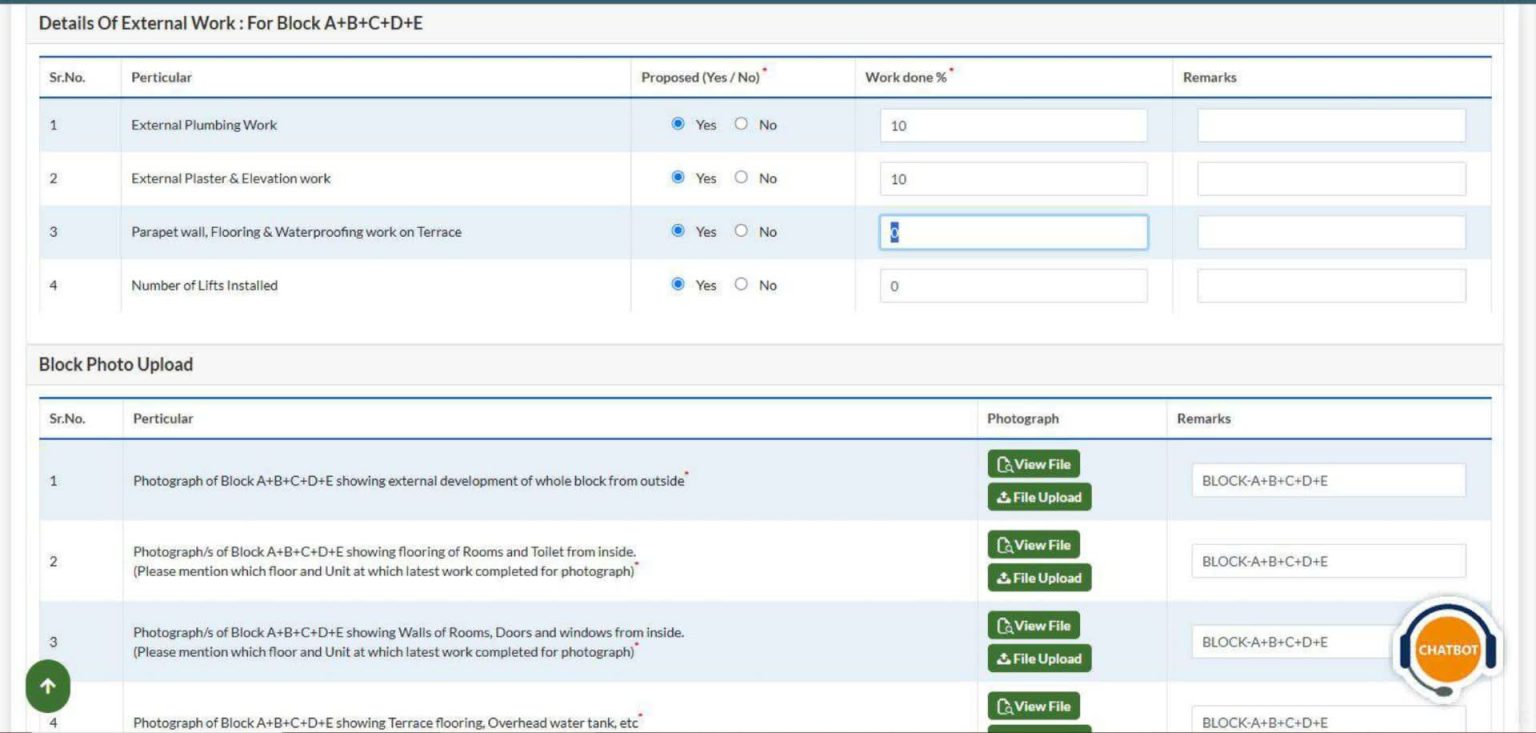Image resolution: width=1536 pixels, height=733 pixels.
Task: Click the green scroll-to-top arrow button
Action: 48,686
